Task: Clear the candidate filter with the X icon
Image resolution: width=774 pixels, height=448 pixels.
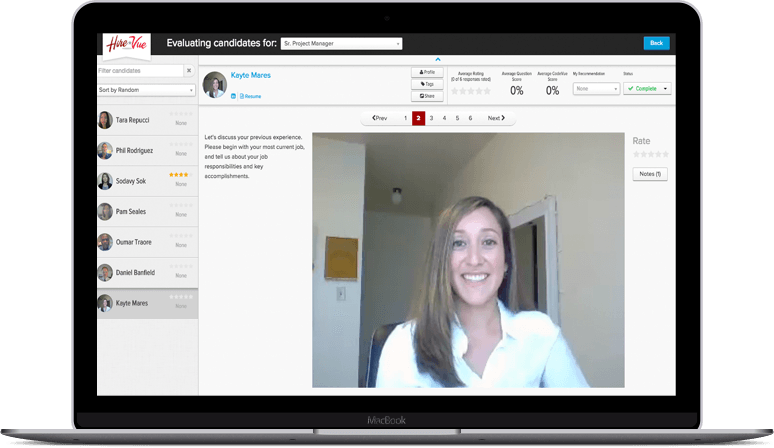Action: 189,71
